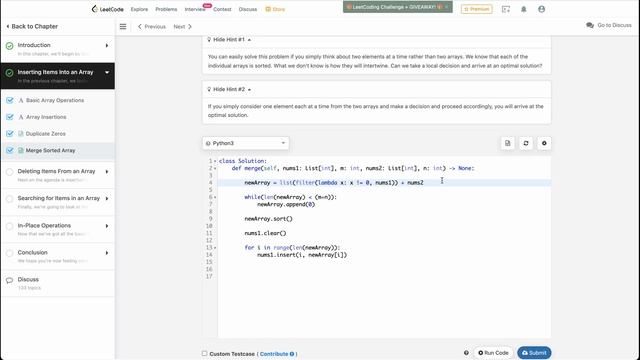This screenshot has width=640, height=360.
Task: Click Back to Chapter link
Action: click(32, 27)
